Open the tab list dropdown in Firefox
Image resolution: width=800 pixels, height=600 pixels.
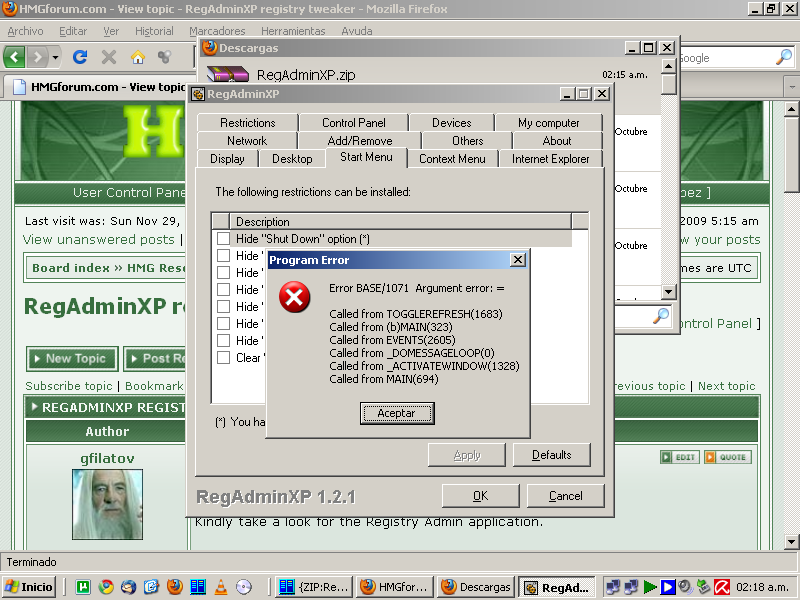pyautogui.click(x=792, y=87)
